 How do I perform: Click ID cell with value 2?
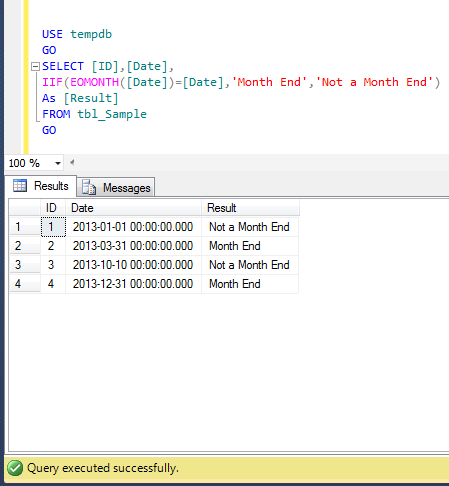pyautogui.click(x=53, y=246)
